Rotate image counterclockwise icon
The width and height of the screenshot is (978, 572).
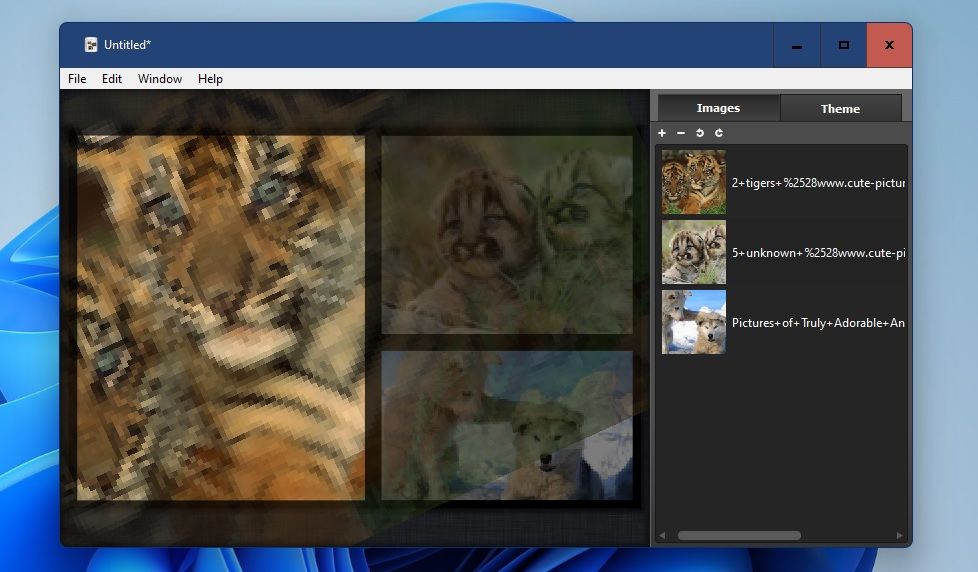click(700, 133)
